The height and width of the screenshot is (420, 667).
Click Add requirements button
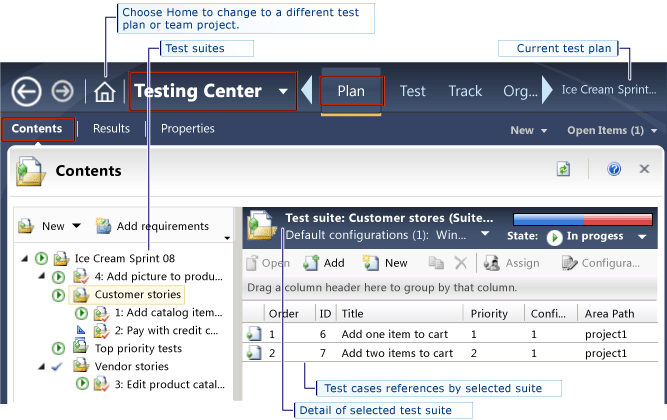[x=152, y=226]
